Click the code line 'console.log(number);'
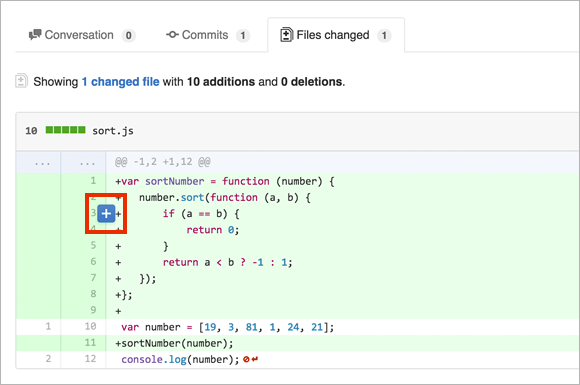Image resolution: width=580 pixels, height=385 pixels. [x=181, y=360]
